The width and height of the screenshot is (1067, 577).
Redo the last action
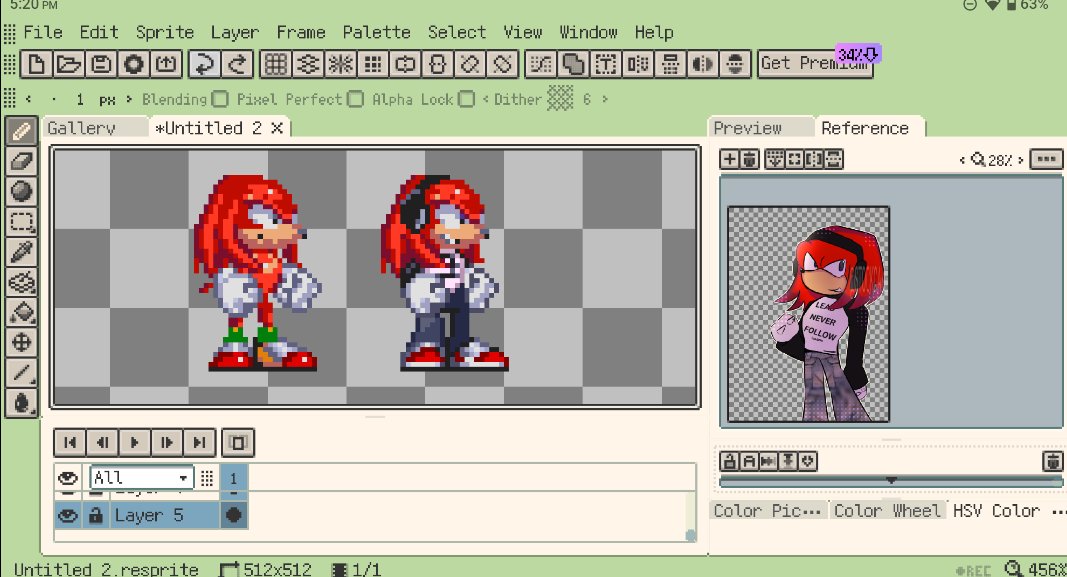click(x=237, y=65)
